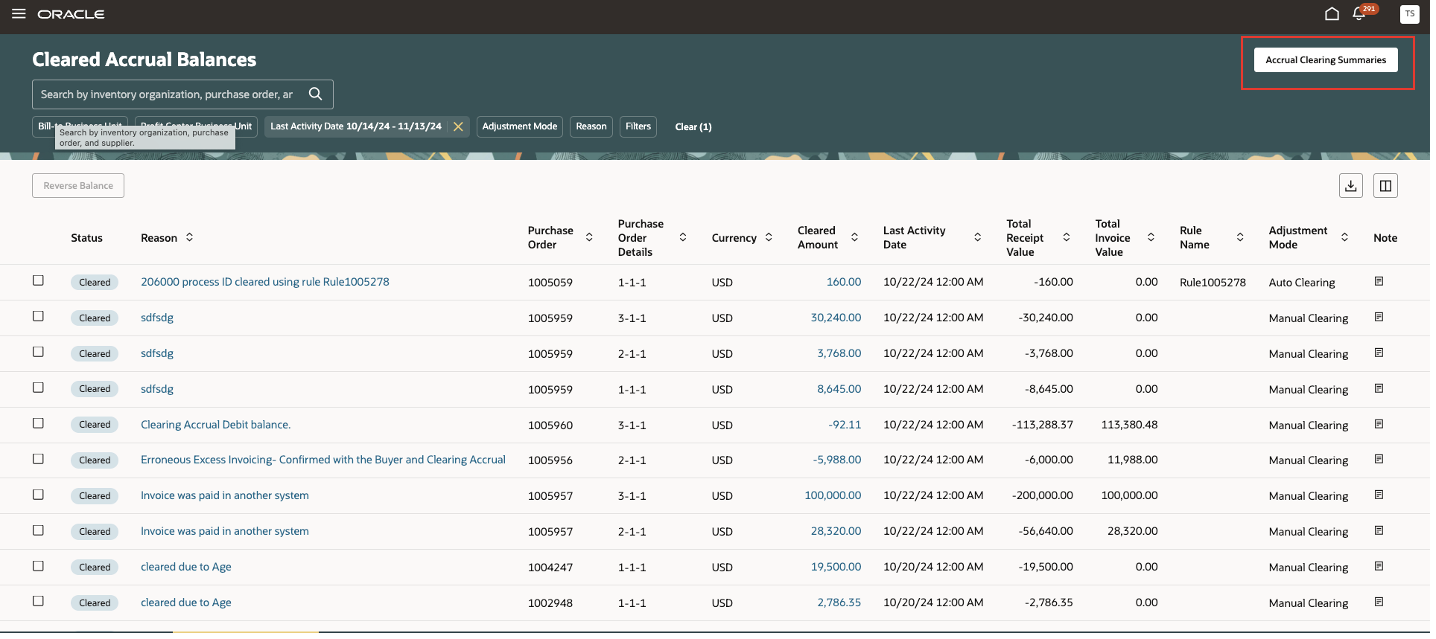Sort by Purchase Order column header

(589, 238)
